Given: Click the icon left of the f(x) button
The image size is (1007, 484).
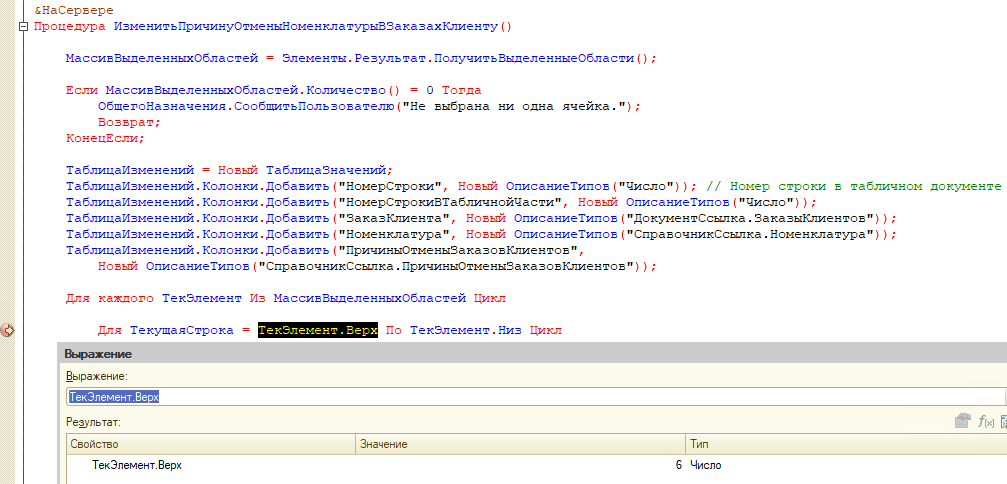Looking at the screenshot, I should (x=963, y=421).
